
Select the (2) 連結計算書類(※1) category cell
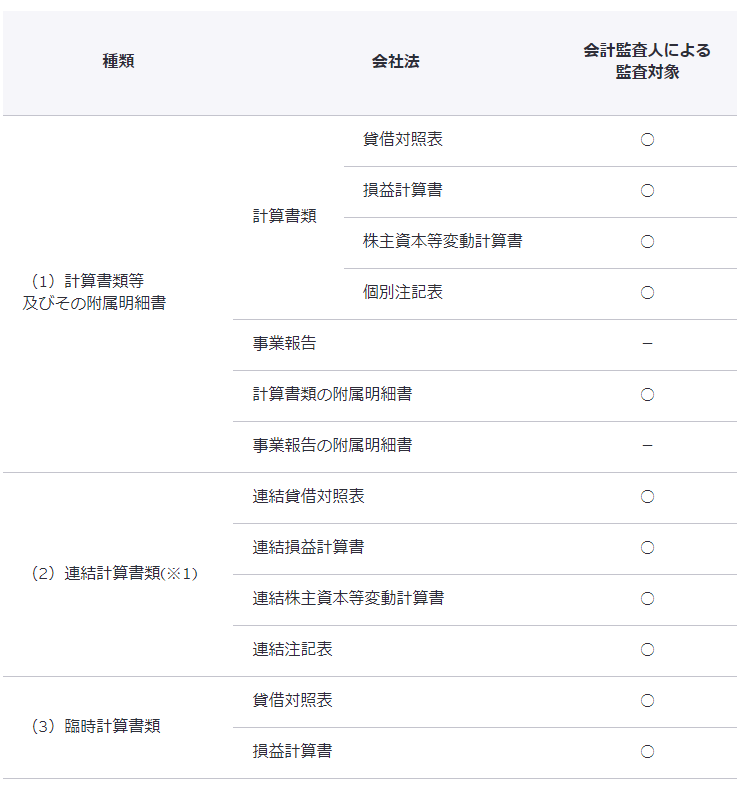[114, 574]
